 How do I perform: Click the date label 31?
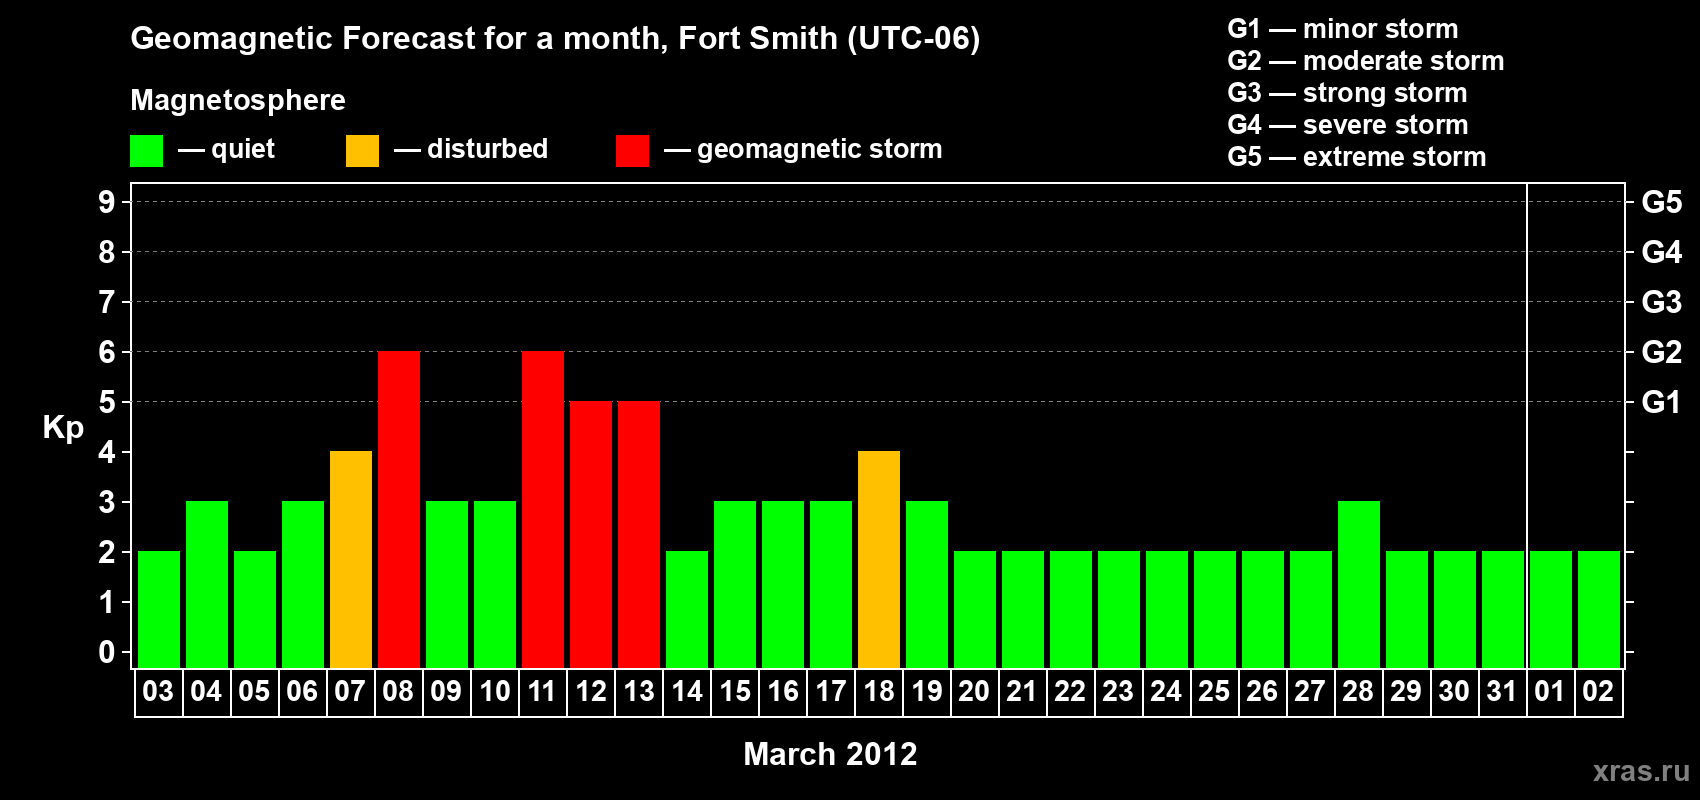[x=1502, y=692]
